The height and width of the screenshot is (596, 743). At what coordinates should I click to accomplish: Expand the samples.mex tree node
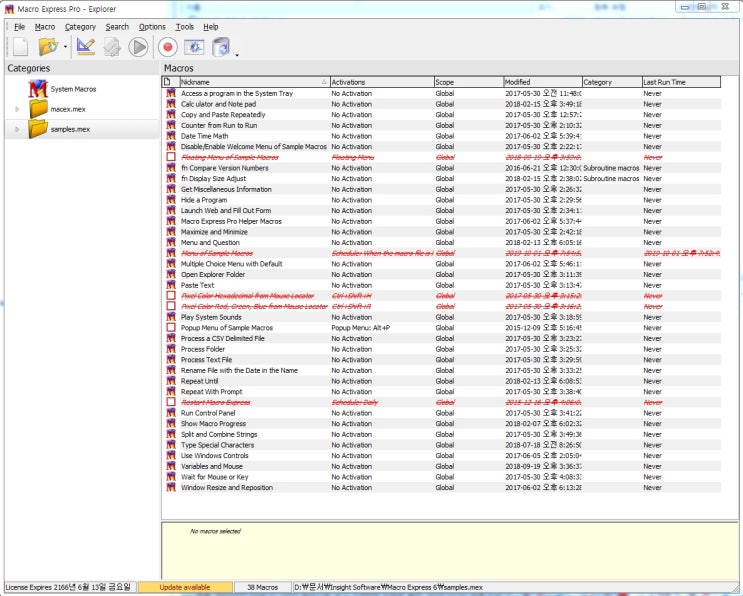coord(17,129)
